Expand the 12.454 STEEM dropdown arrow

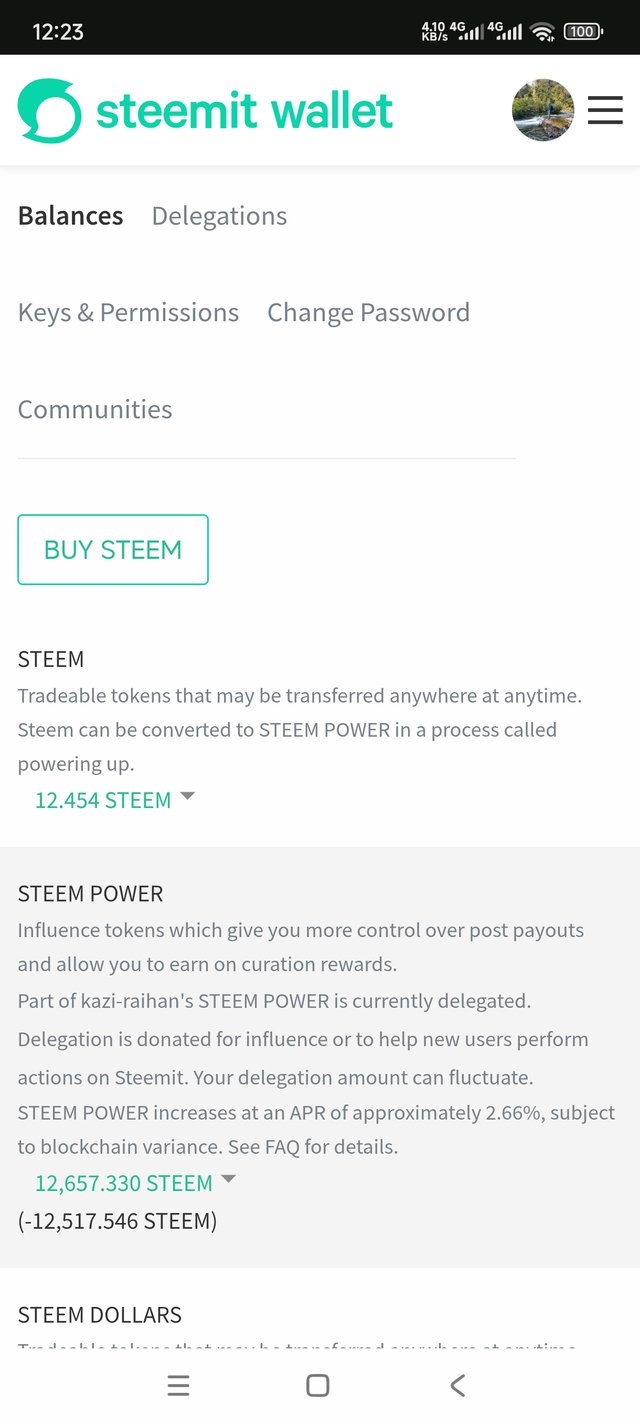tap(187, 797)
